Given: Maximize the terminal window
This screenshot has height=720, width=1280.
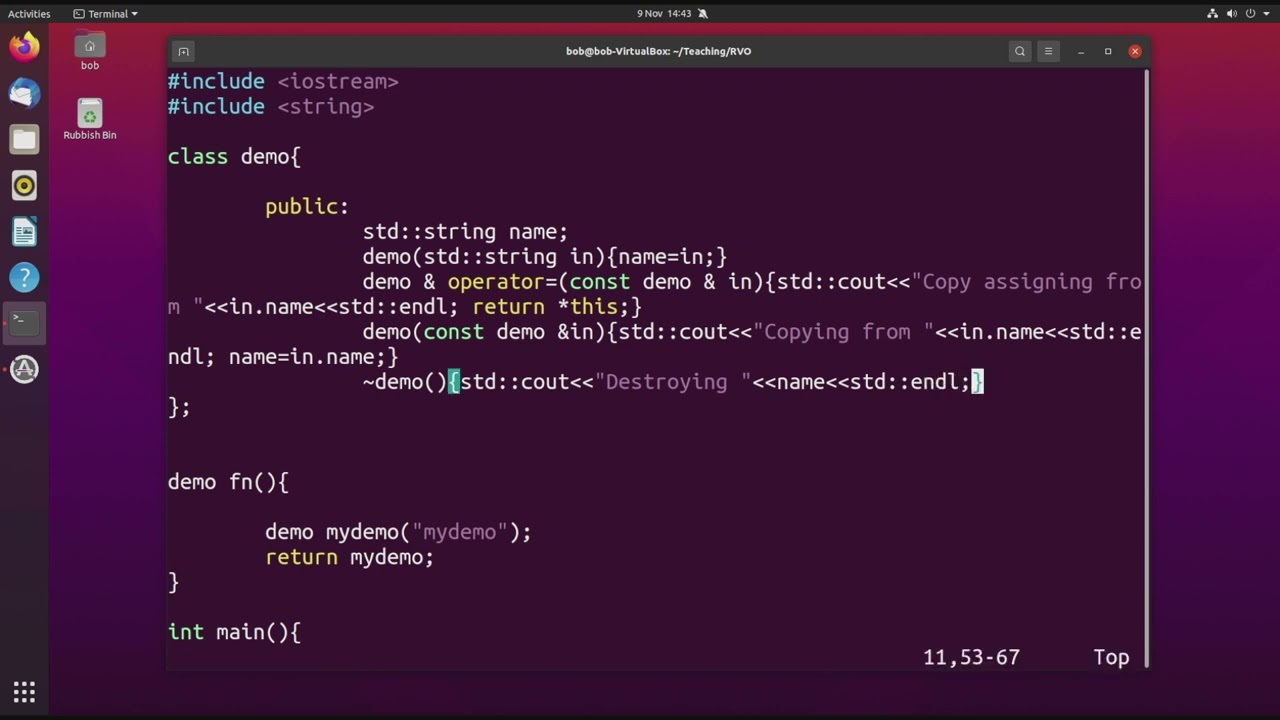Looking at the screenshot, I should tap(1108, 51).
